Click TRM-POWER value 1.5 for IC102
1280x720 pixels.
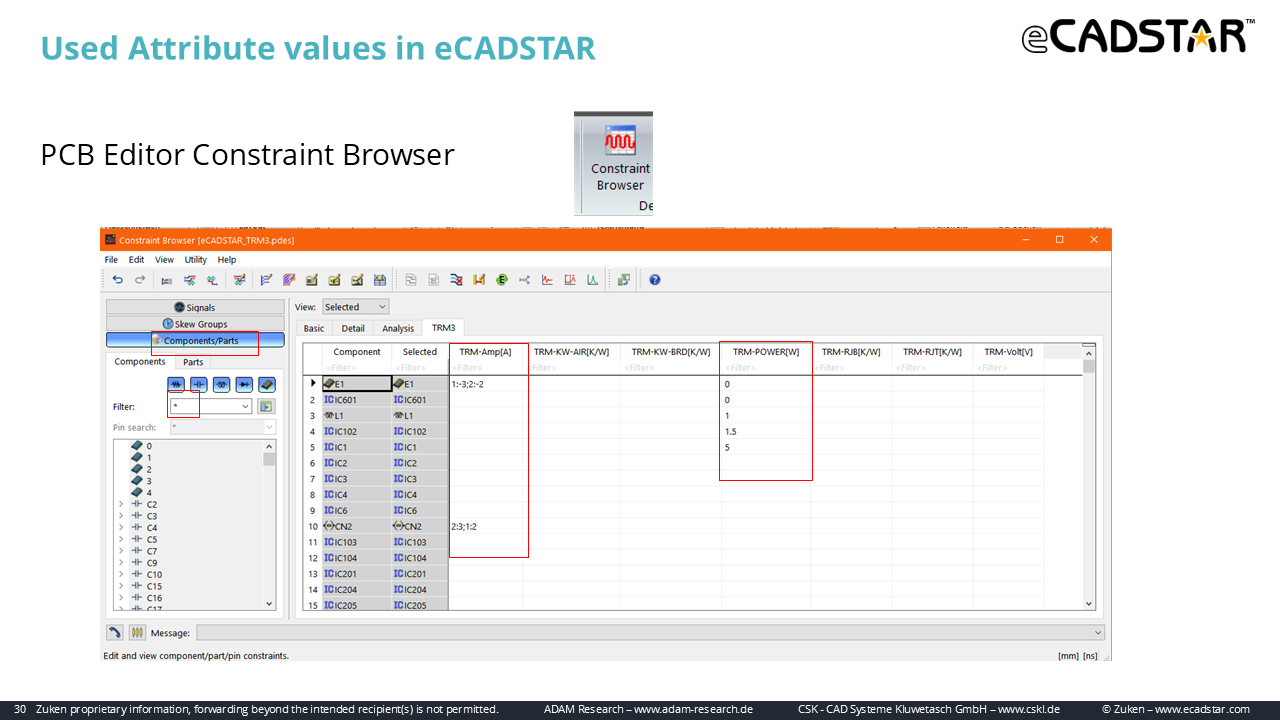point(766,432)
